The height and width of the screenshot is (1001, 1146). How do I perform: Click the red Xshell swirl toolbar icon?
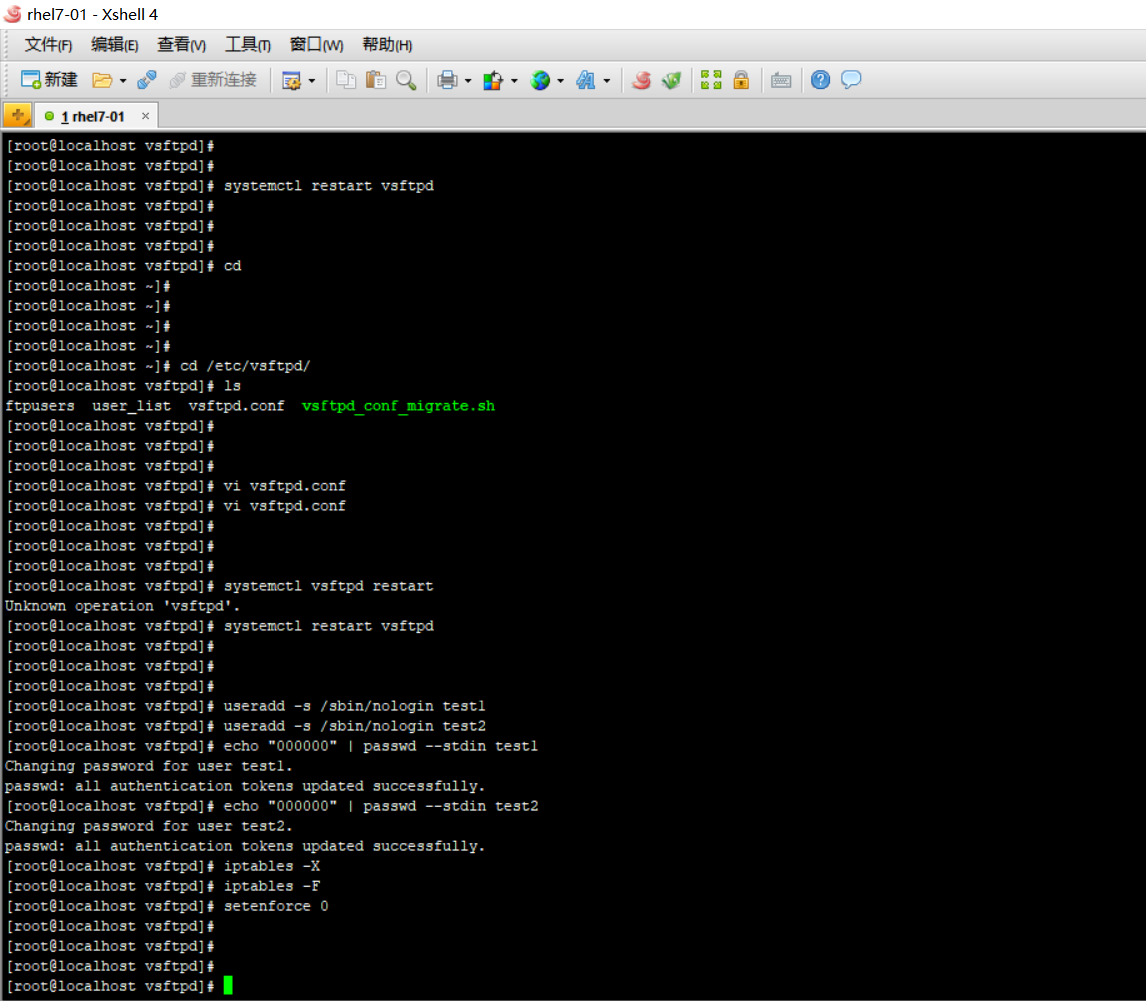[x=641, y=80]
